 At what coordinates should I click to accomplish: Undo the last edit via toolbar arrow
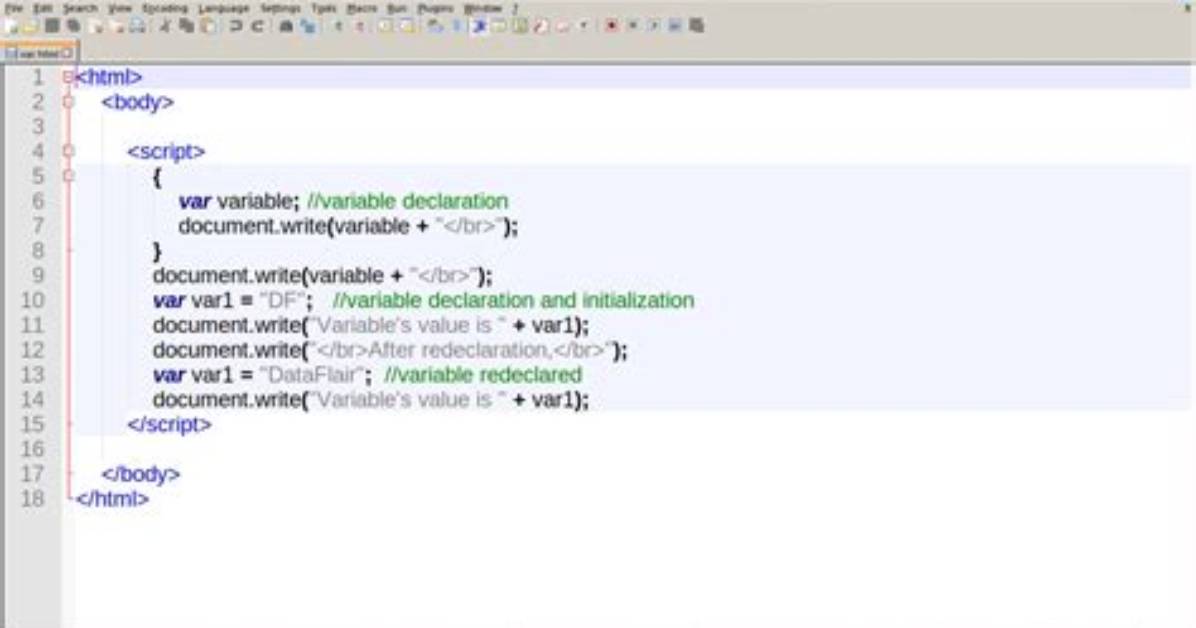pos(236,26)
